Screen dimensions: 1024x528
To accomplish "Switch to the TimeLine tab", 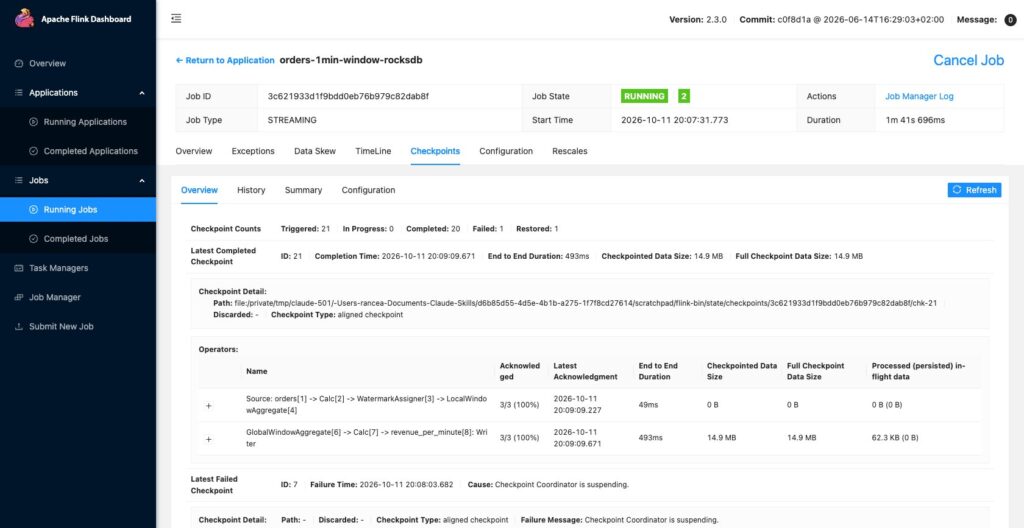I will (373, 151).
